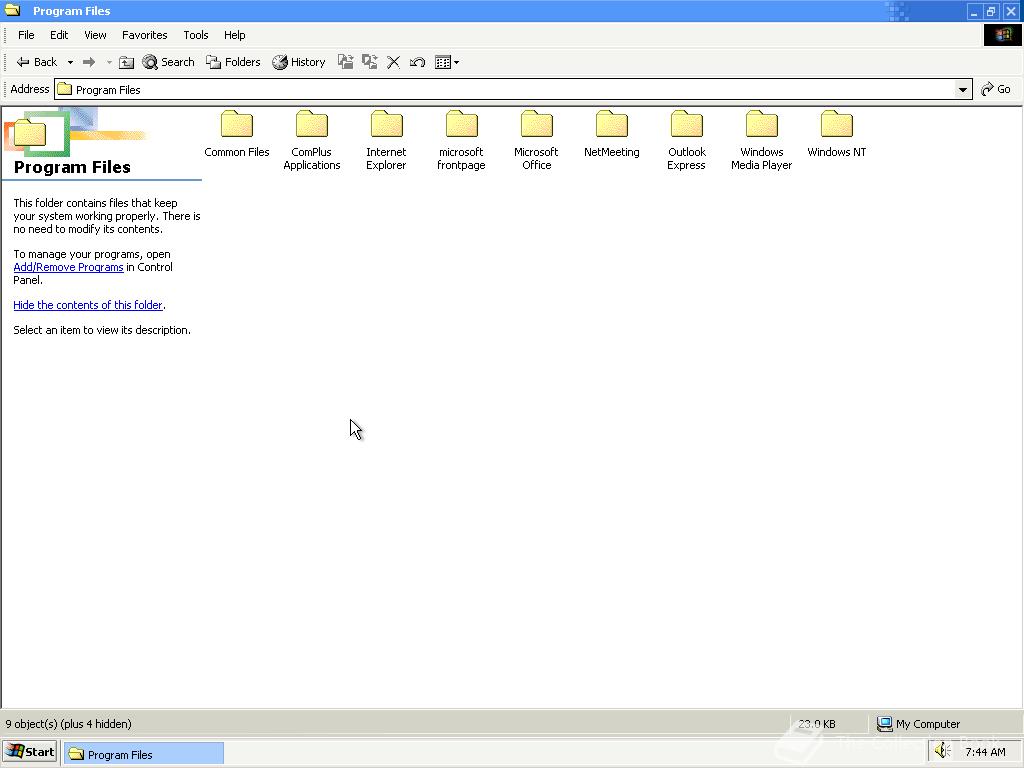Click the 23.0 KB status text

click(816, 724)
